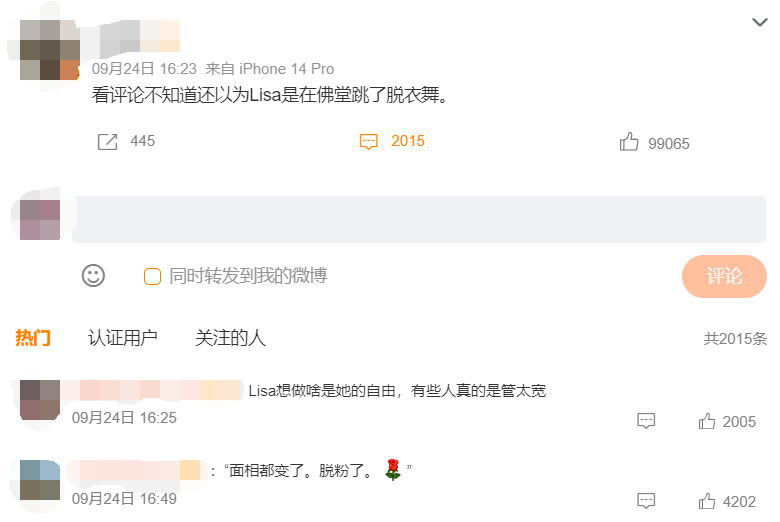Expand the post options chevron menu
The width and height of the screenshot is (780, 522).
[759, 22]
